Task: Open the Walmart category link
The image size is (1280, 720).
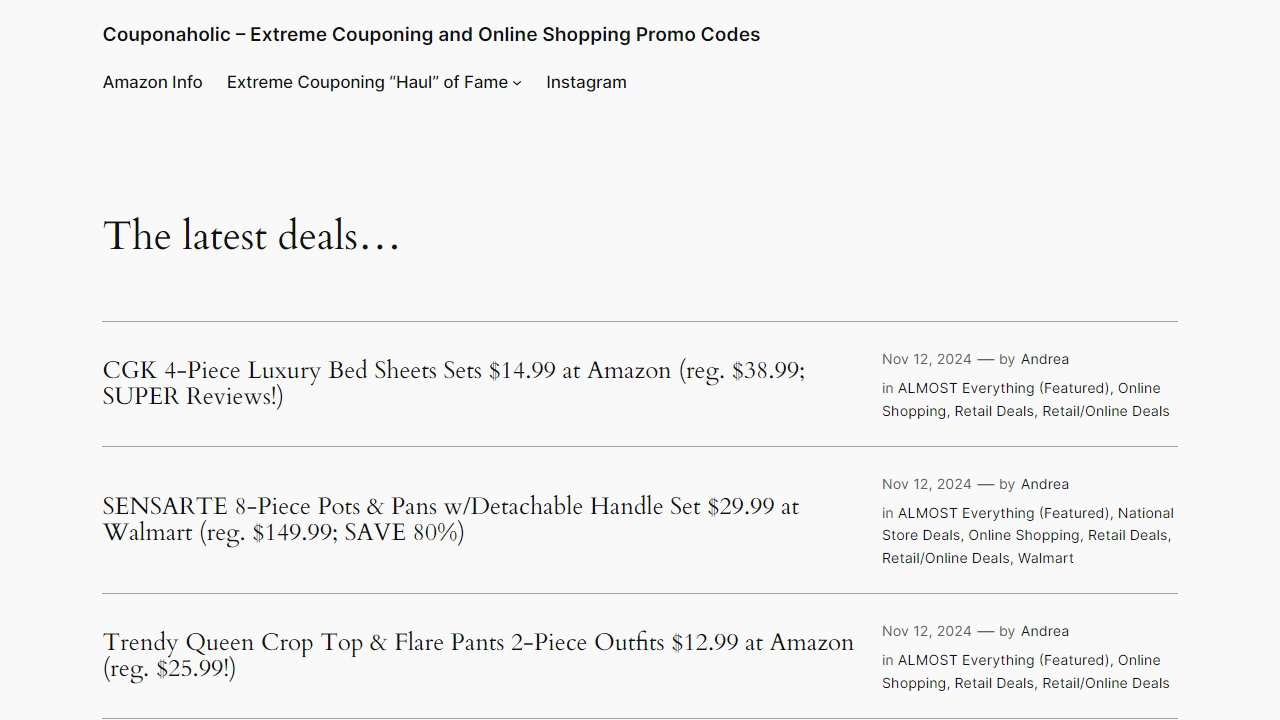Action: (1045, 558)
